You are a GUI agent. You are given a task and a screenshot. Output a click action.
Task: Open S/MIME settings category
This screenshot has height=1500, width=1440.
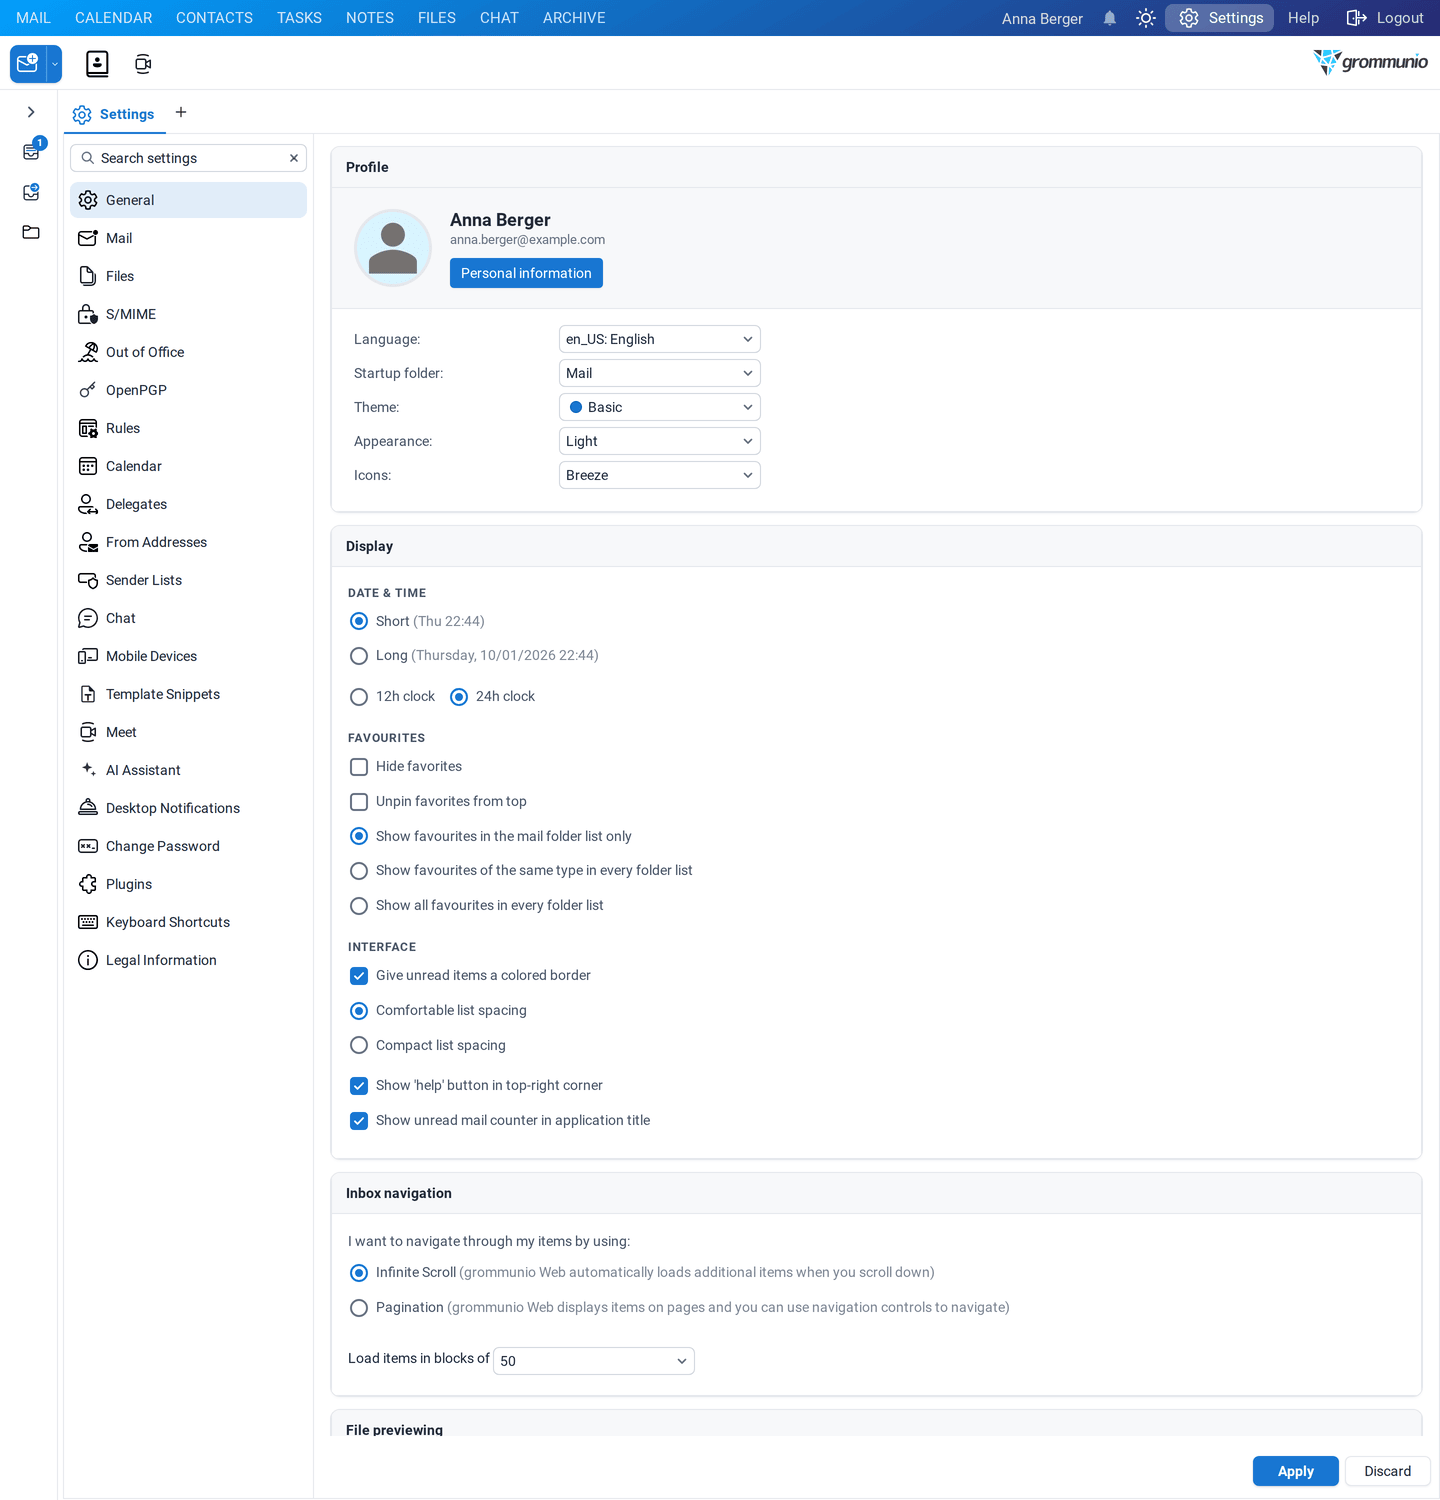[x=188, y=314]
